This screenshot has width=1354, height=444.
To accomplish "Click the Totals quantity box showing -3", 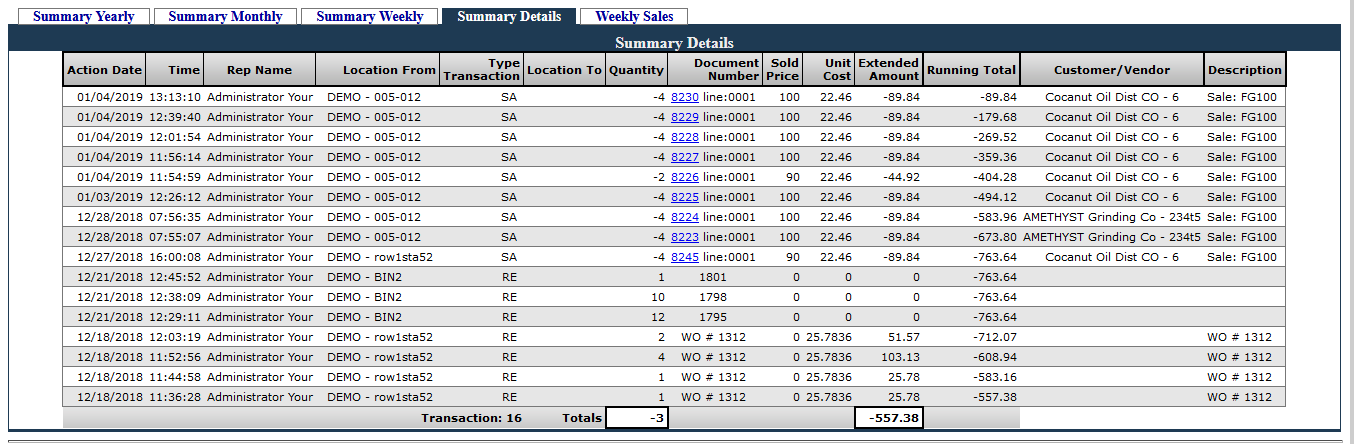I will (x=637, y=418).
